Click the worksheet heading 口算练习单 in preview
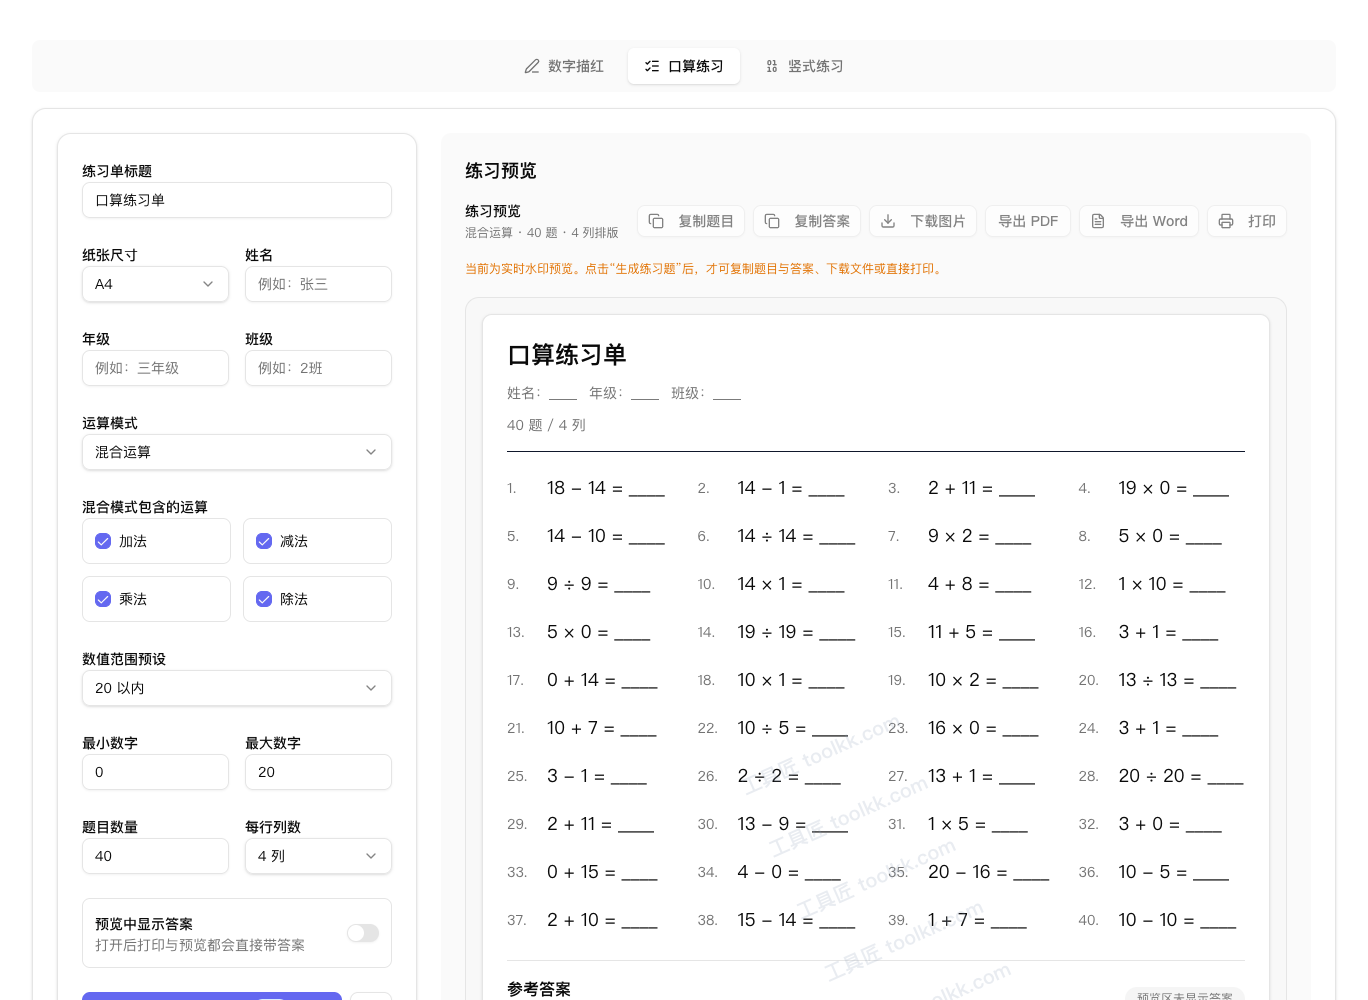 coord(567,355)
